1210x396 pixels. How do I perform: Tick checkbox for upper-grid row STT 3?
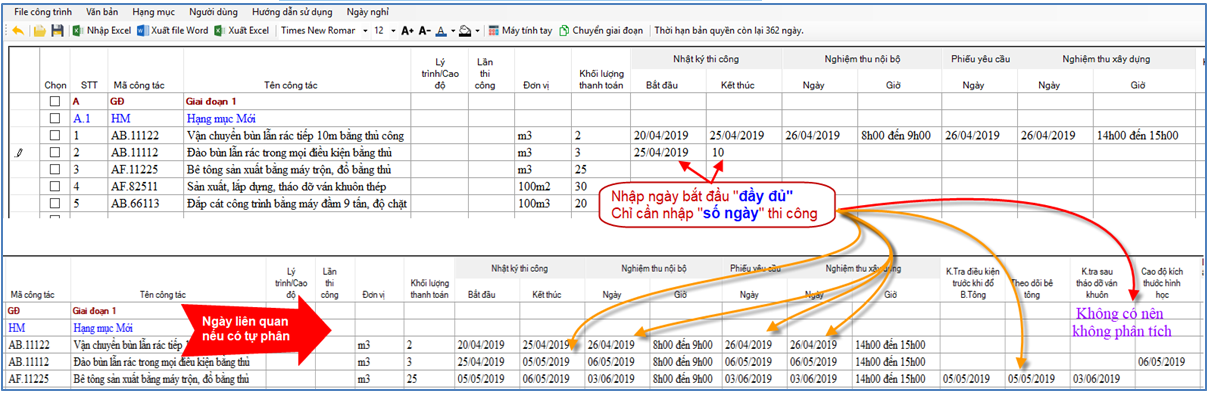(55, 169)
